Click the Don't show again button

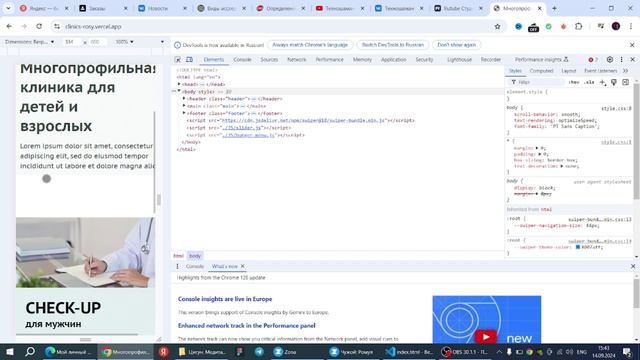click(456, 45)
